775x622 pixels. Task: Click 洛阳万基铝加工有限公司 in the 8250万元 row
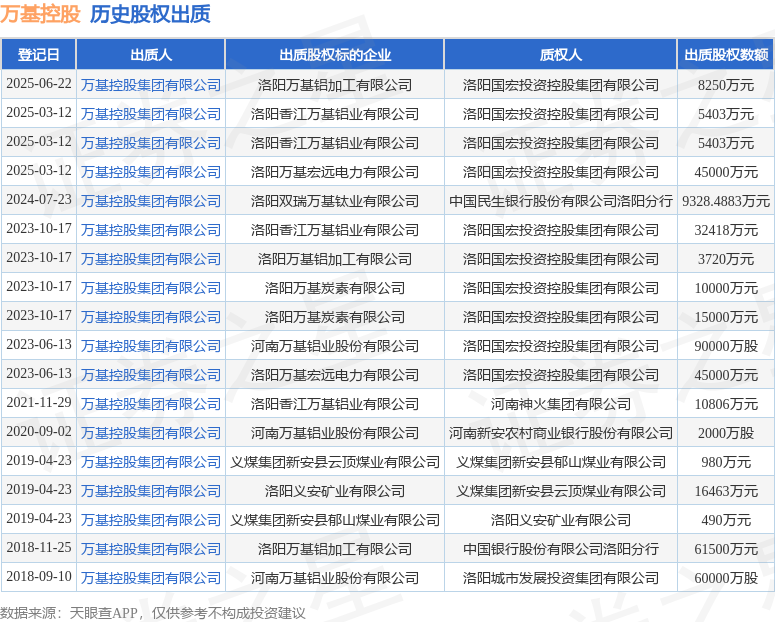(335, 85)
